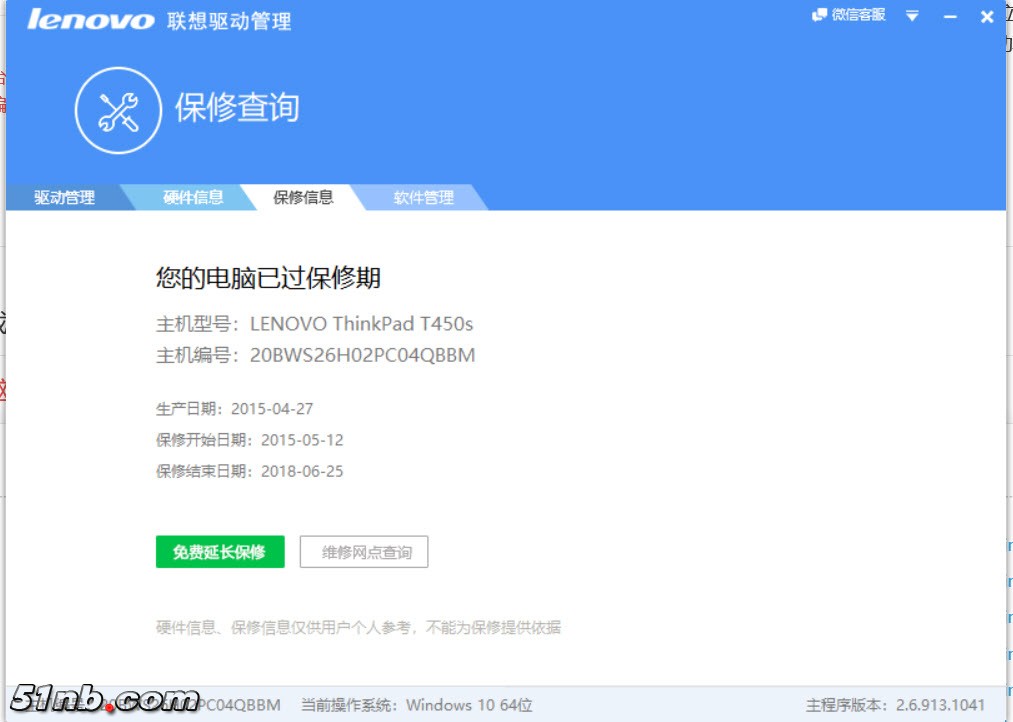
Task: Click the Lenovo logo in the title bar
Action: click(90, 19)
